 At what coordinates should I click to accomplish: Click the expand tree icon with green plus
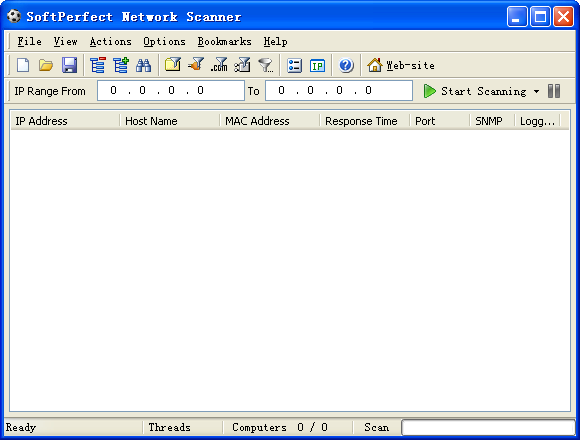(121, 65)
